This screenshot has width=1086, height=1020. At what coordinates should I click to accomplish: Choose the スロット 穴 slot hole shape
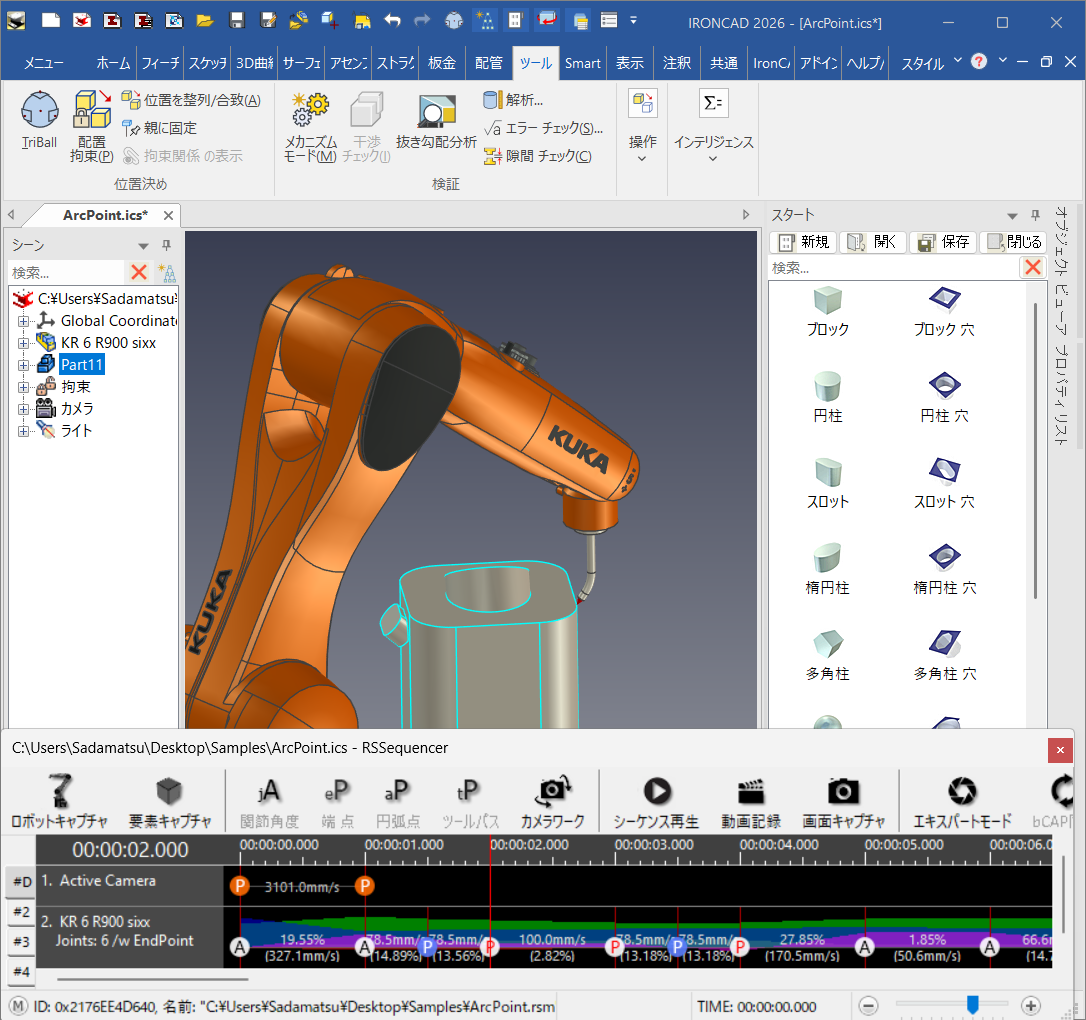coord(944,483)
